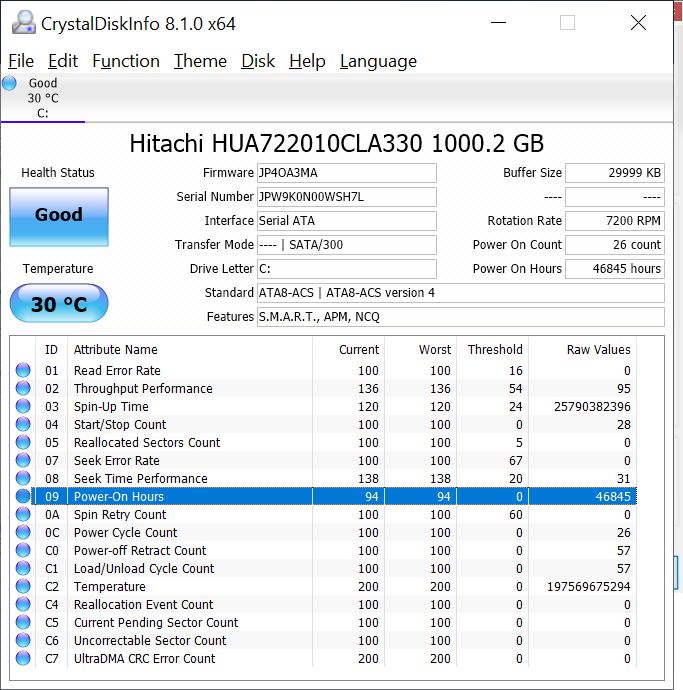This screenshot has height=690, width=683.
Task: Select the Read Error Rate row
Action: pos(323,371)
